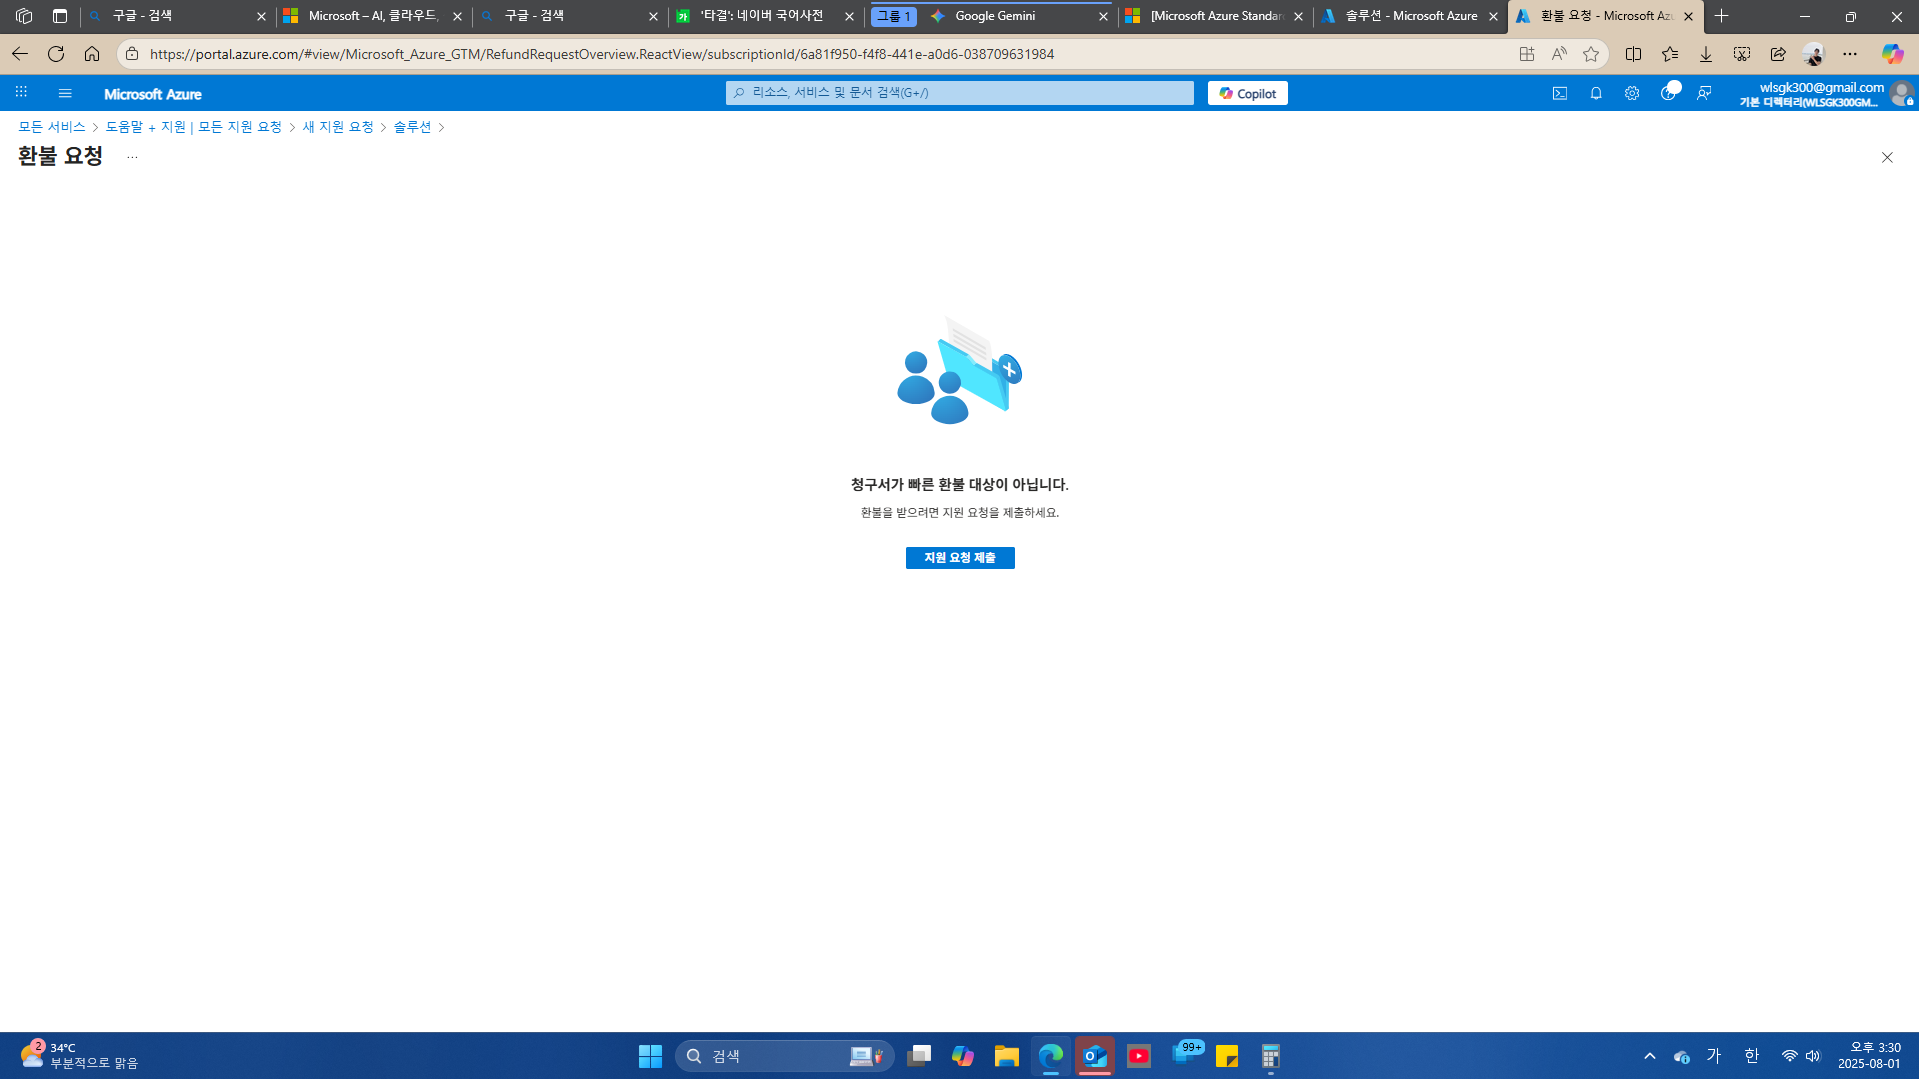The width and height of the screenshot is (1919, 1079).
Task: Toggle split screen in Edge
Action: pyautogui.click(x=1634, y=54)
